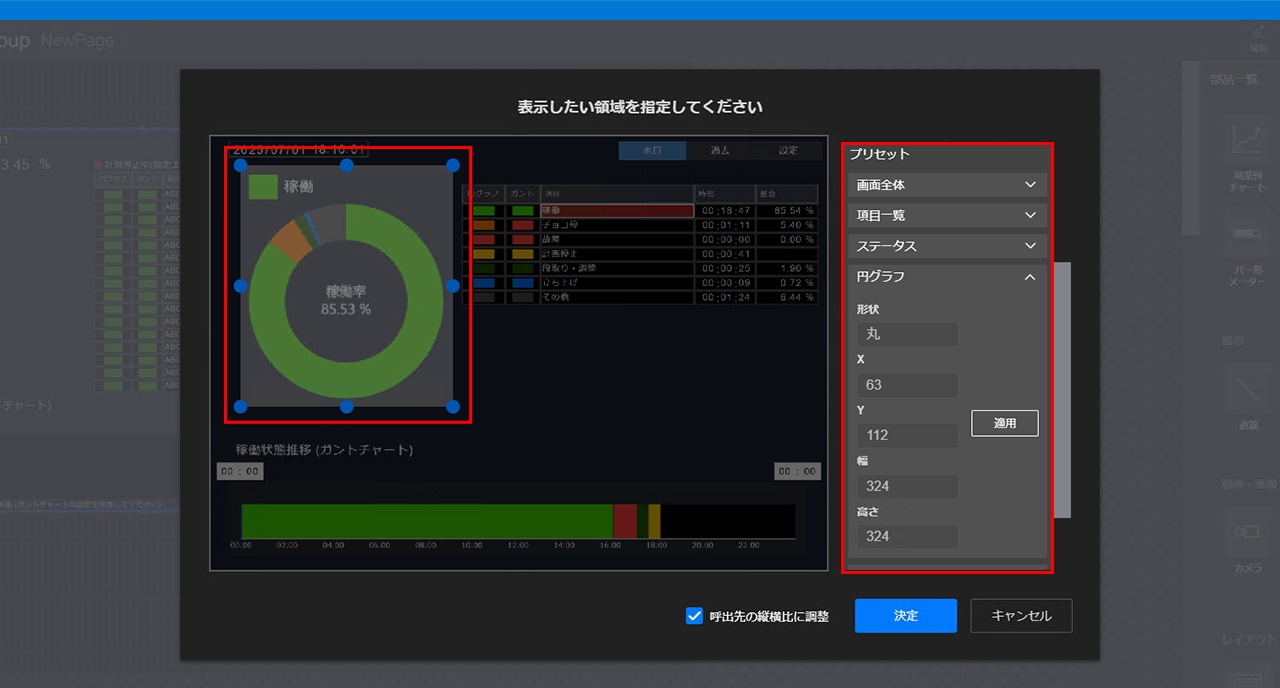Click the 高さ height input field

tap(906, 536)
